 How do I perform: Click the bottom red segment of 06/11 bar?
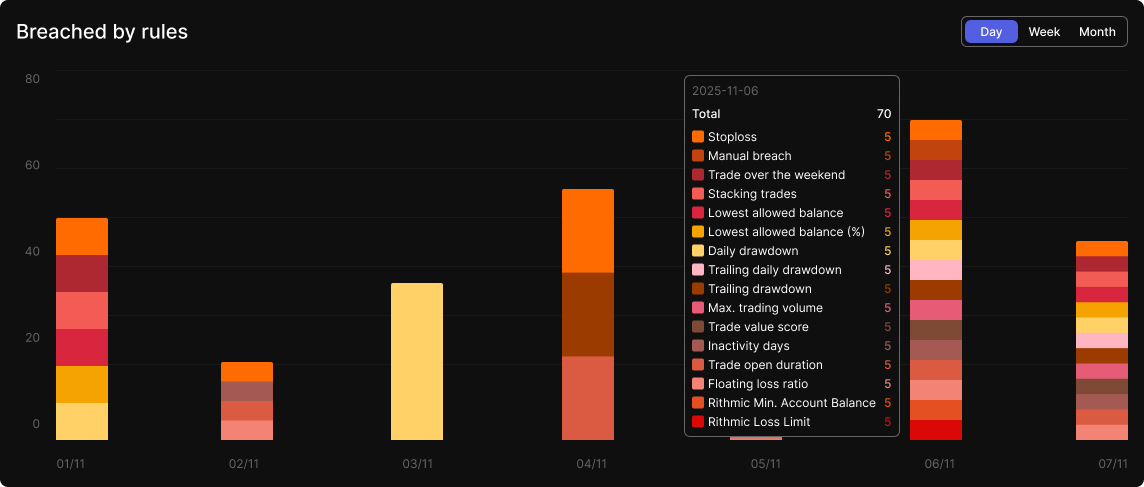(x=936, y=430)
